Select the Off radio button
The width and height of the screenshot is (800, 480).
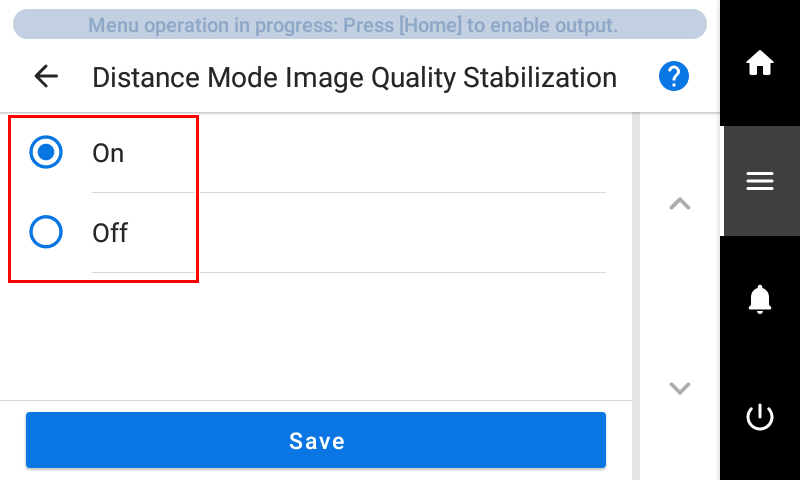[46, 232]
